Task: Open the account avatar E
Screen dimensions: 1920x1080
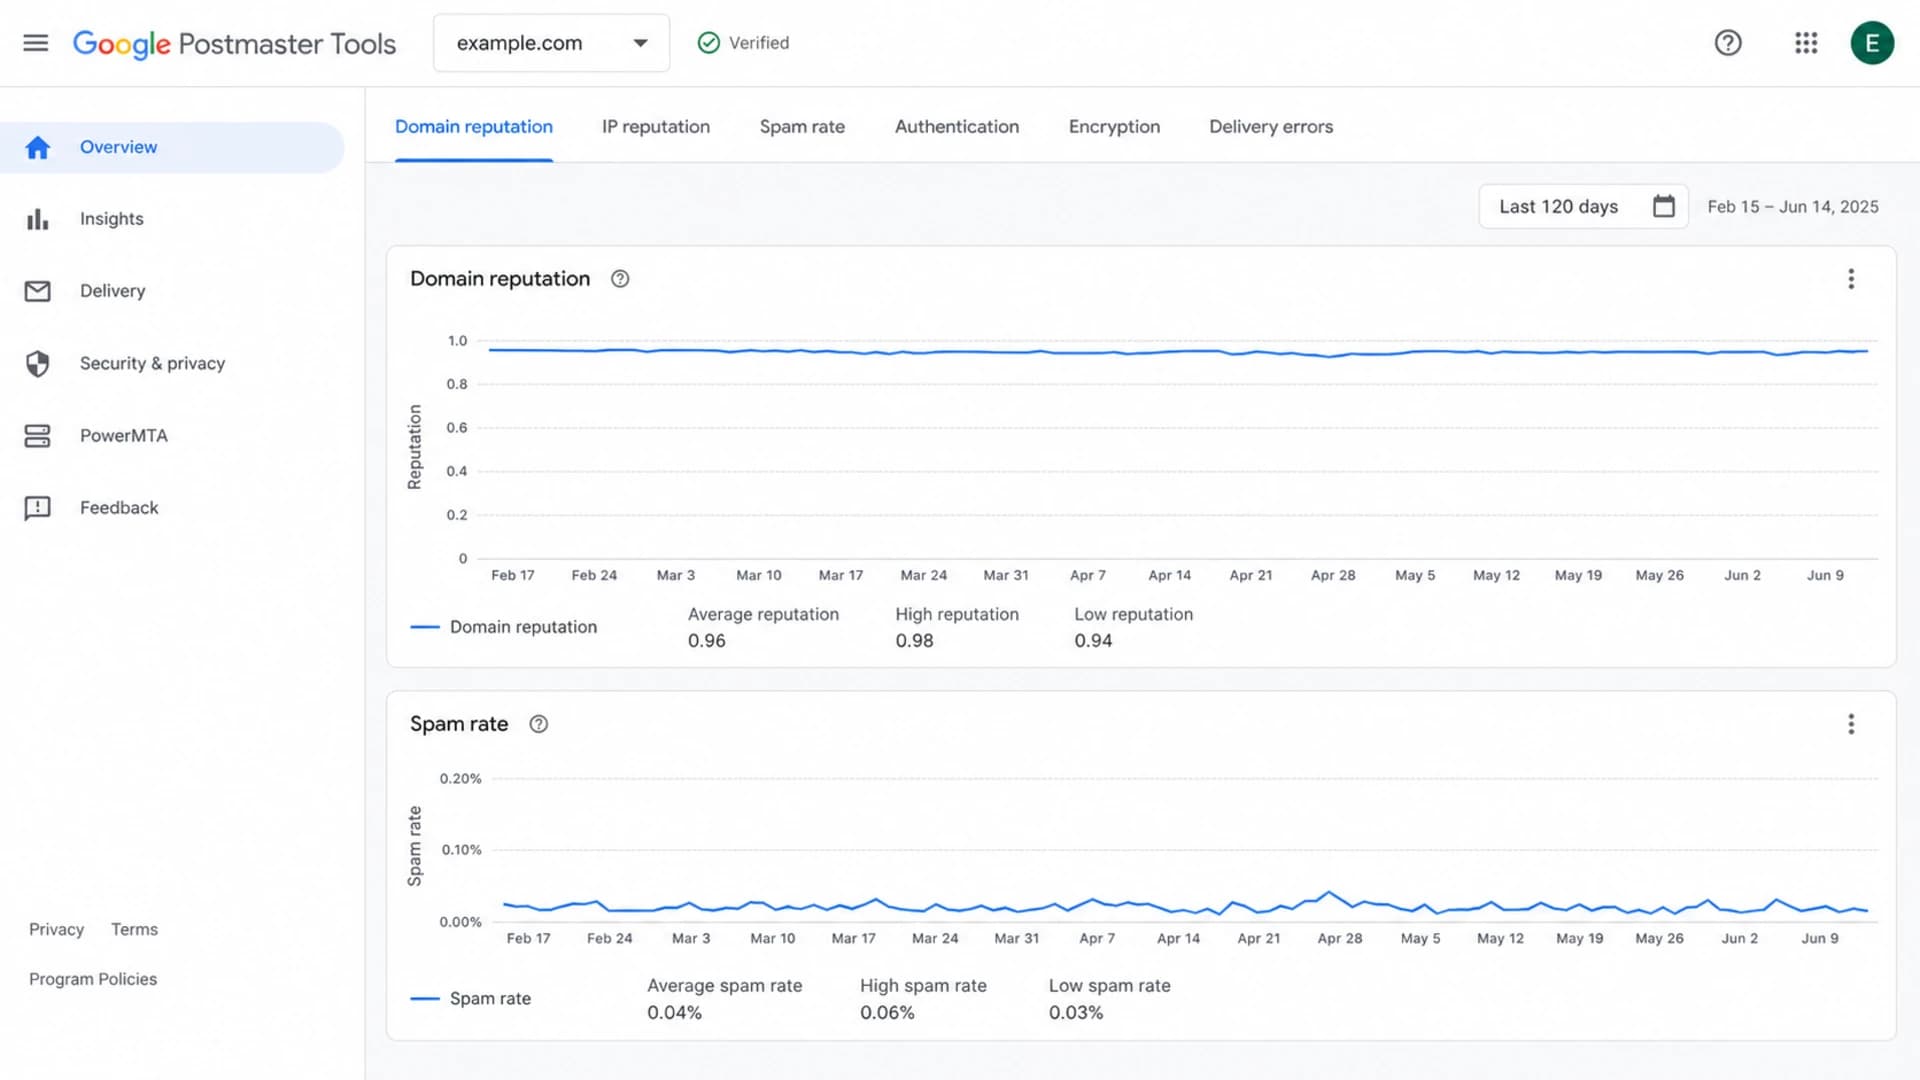Action: pyautogui.click(x=1872, y=43)
